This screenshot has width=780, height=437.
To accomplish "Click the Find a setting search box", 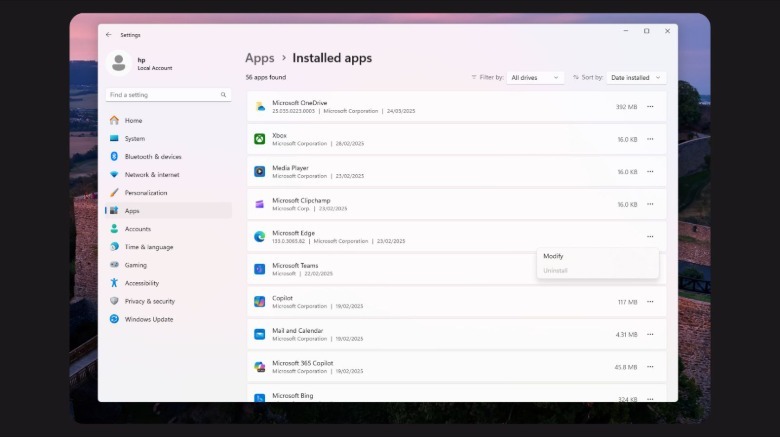I will pyautogui.click(x=165, y=95).
